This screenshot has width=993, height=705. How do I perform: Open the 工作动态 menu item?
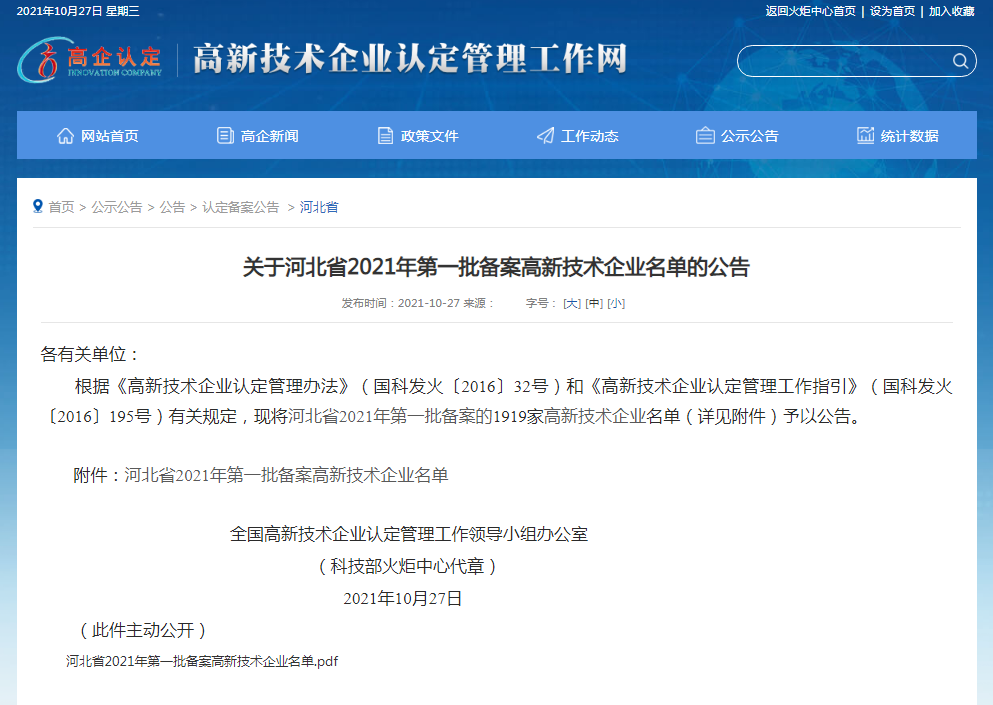point(577,136)
